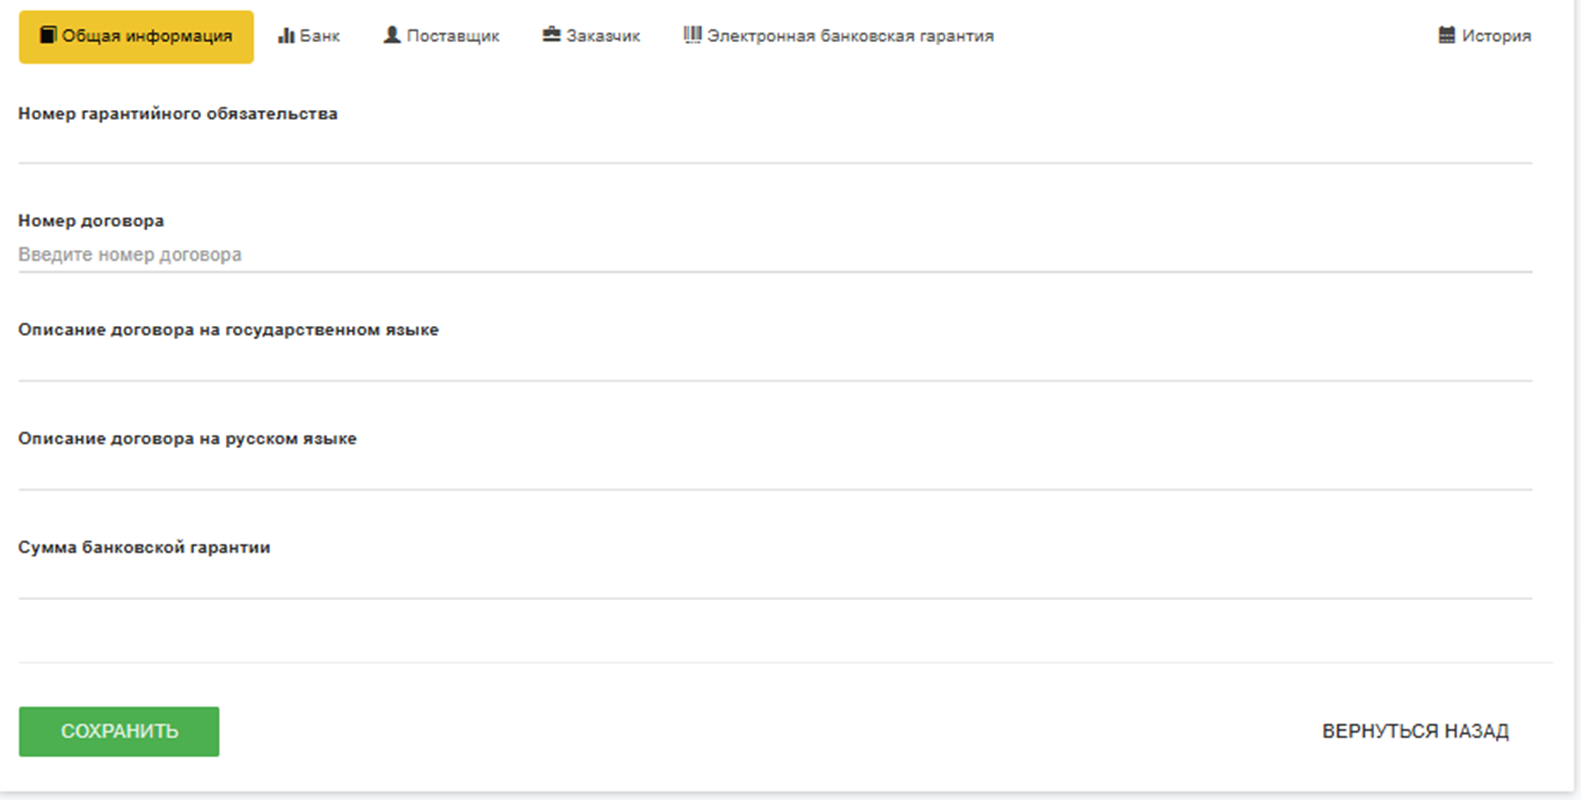Focus the Номер гарантийного обязательства field
The width and height of the screenshot is (1581, 800).
[x=774, y=146]
